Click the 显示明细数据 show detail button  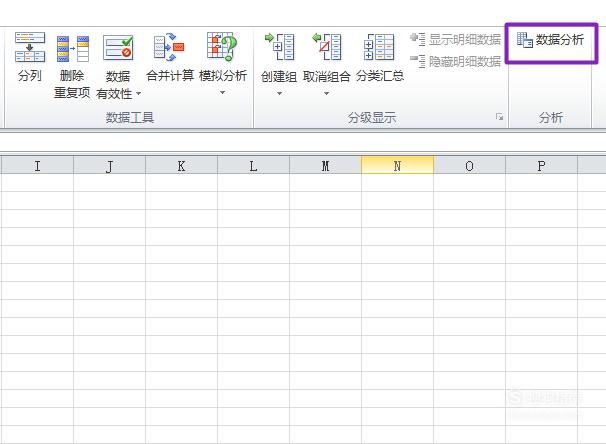point(455,39)
